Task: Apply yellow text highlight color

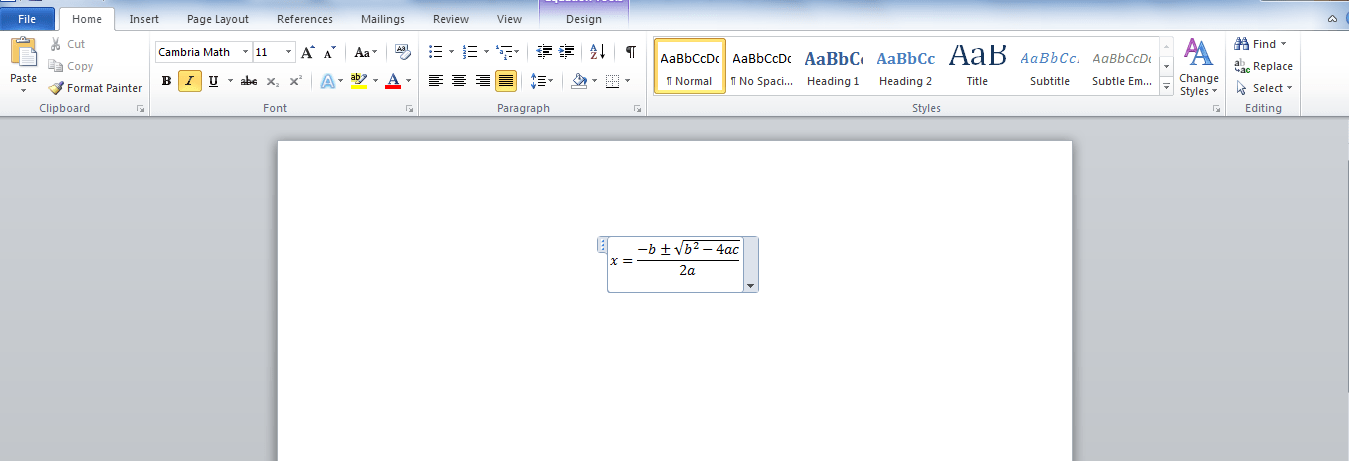Action: coord(359,81)
